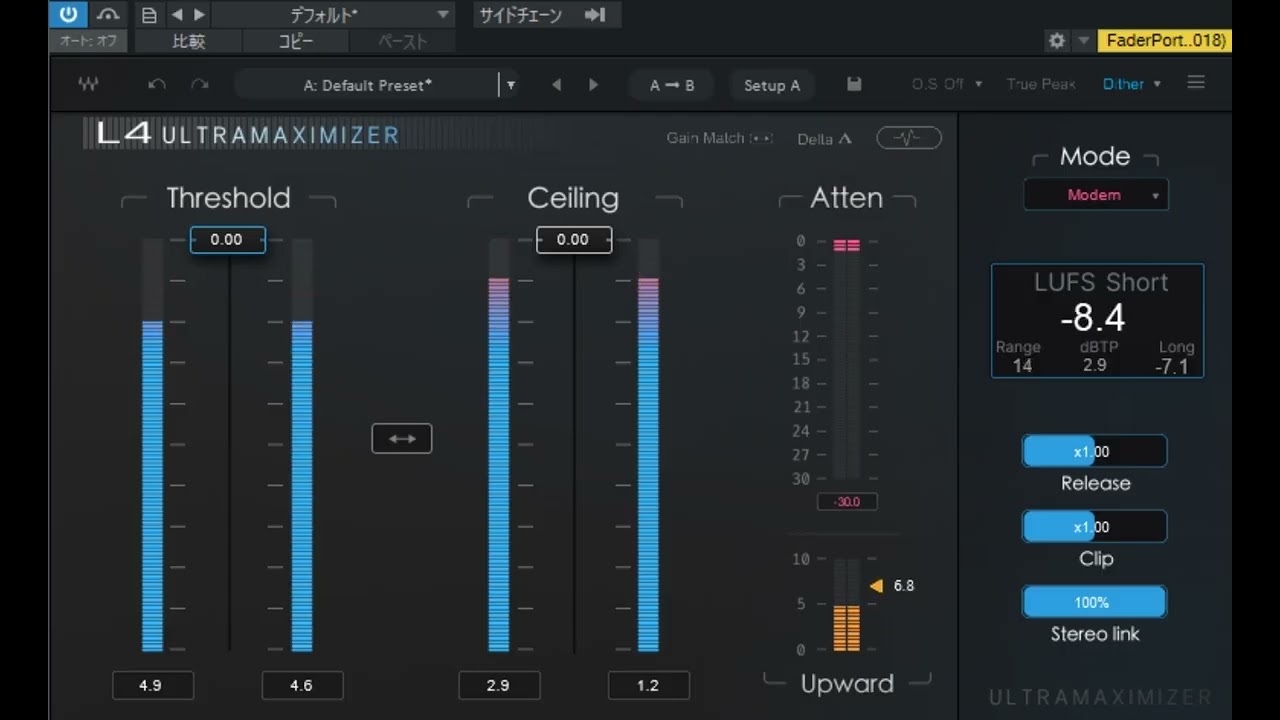
Task: Toggle the plugin power bypass button
Action: (x=68, y=14)
